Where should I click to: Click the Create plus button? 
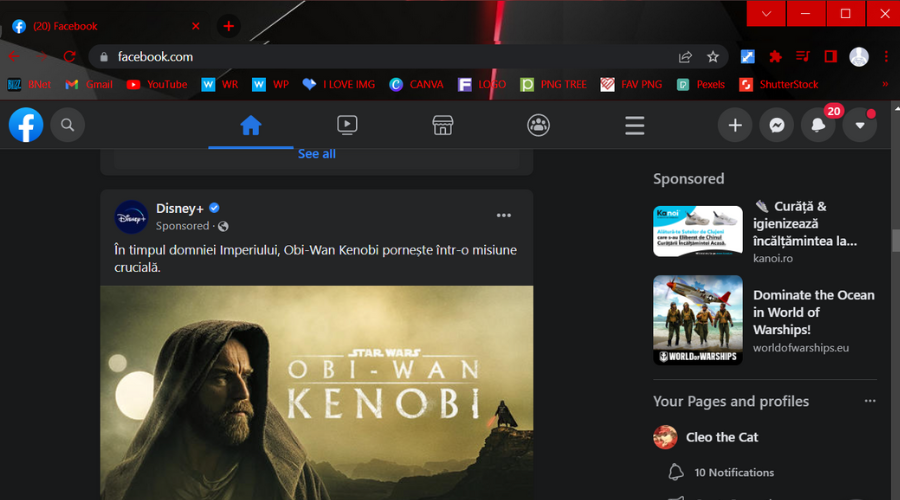[x=735, y=125]
